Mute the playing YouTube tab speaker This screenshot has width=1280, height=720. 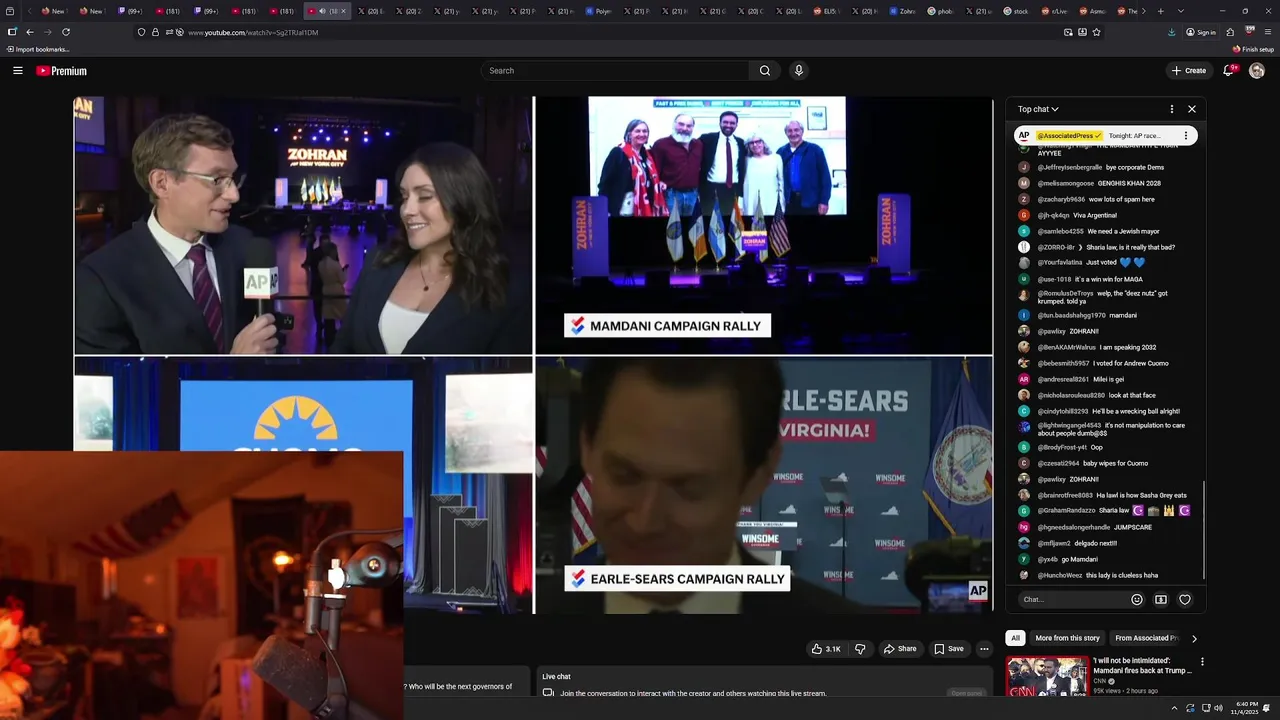click(x=322, y=11)
